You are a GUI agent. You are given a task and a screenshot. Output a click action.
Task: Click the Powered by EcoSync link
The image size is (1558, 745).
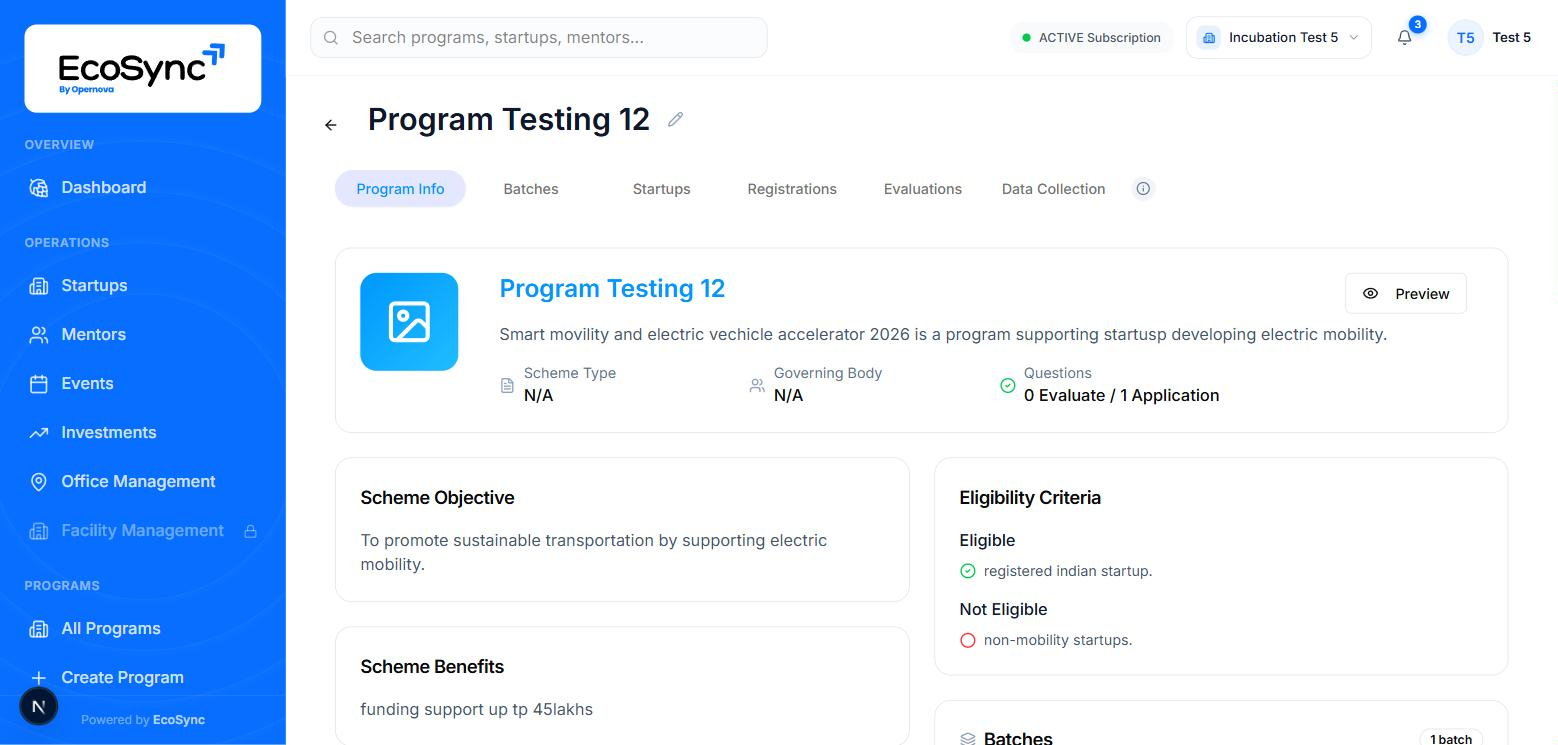pos(143,720)
